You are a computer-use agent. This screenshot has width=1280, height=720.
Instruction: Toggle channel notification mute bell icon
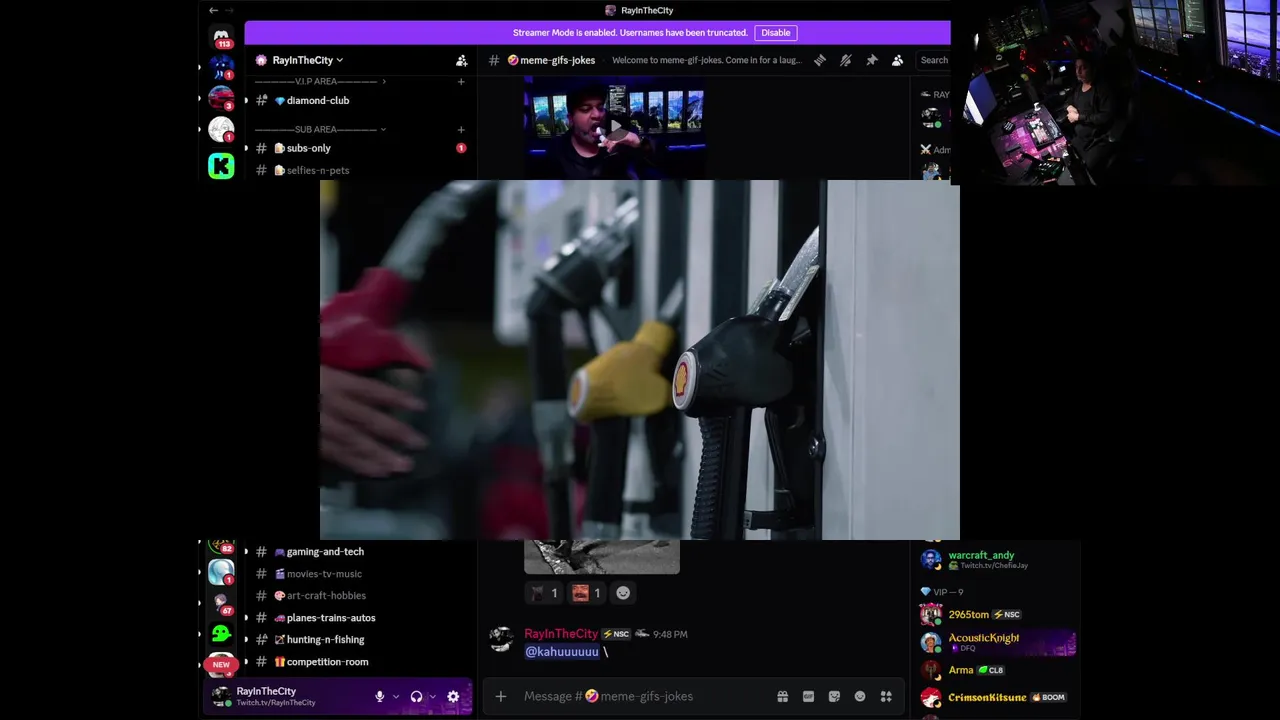click(846, 60)
